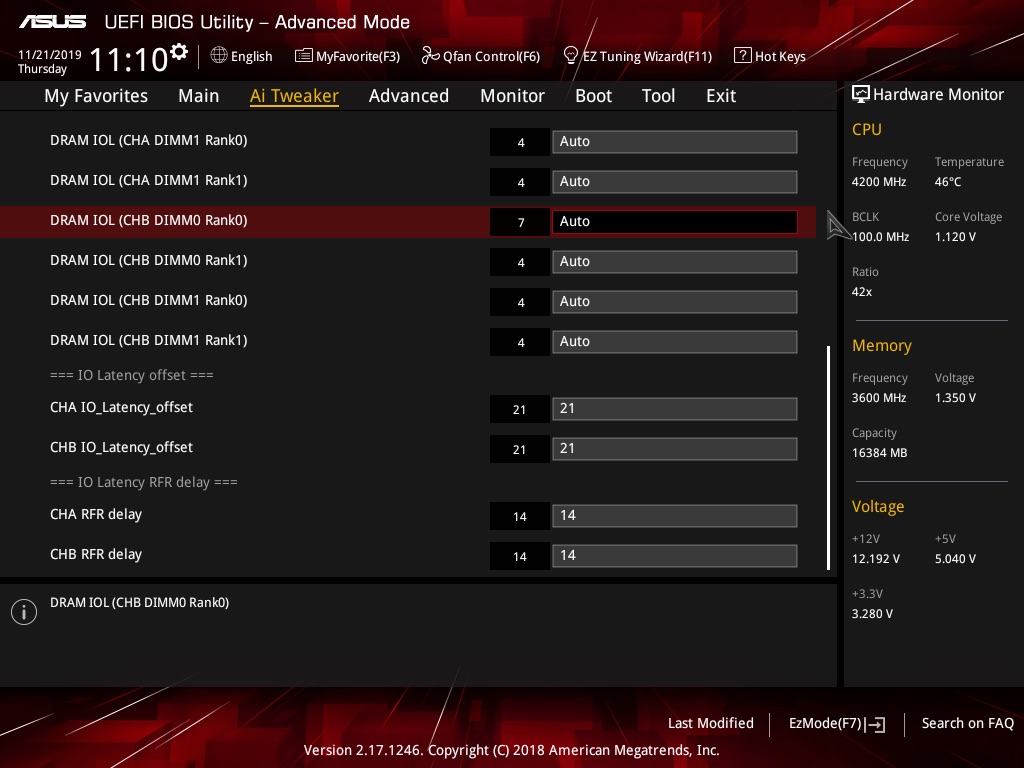Image resolution: width=1024 pixels, height=768 pixels.
Task: Click English language button
Action: pos(242,56)
